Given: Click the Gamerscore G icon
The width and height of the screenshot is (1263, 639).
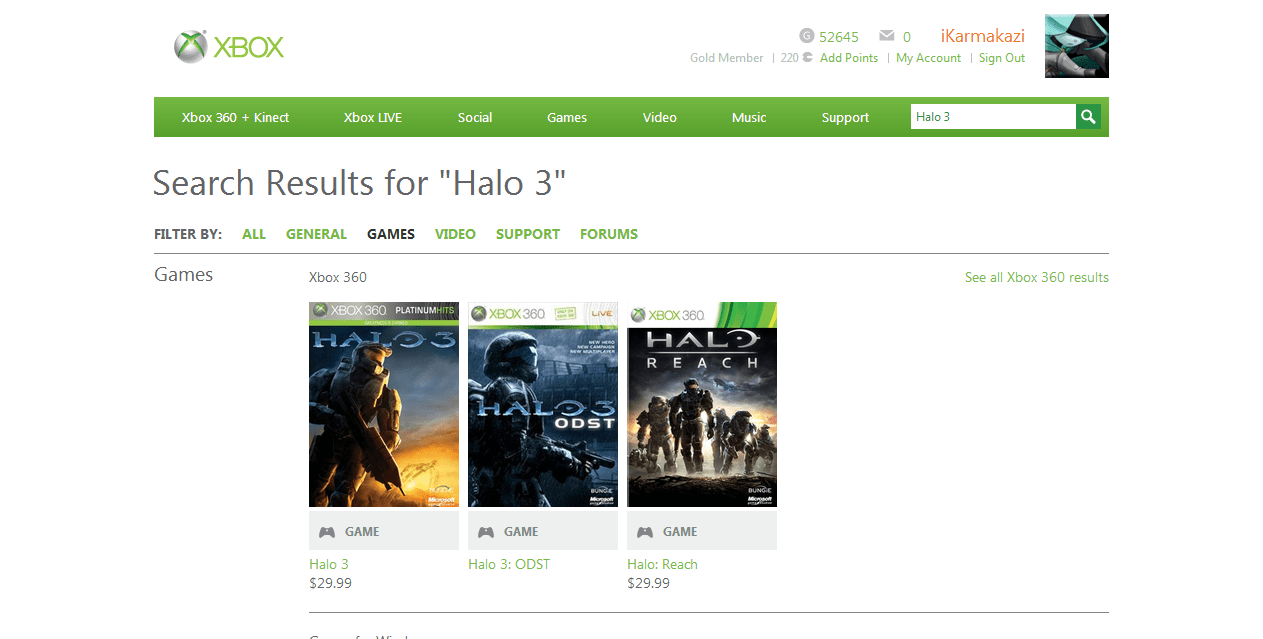Looking at the screenshot, I should coord(806,36).
